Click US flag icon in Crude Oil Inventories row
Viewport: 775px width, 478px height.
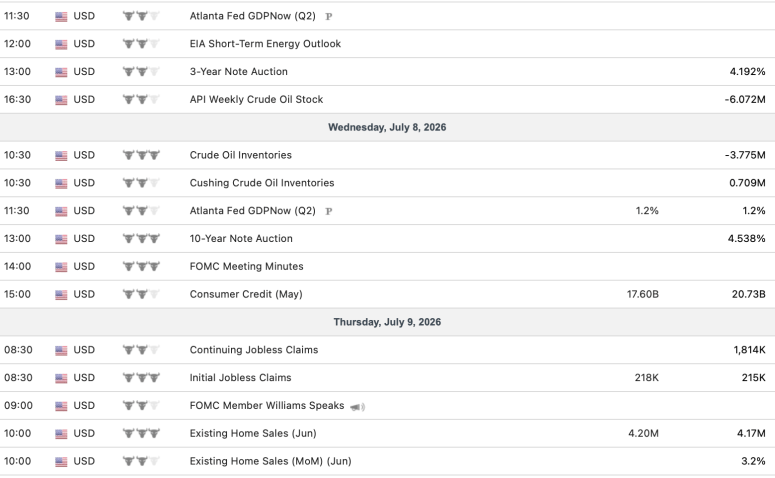(61, 156)
